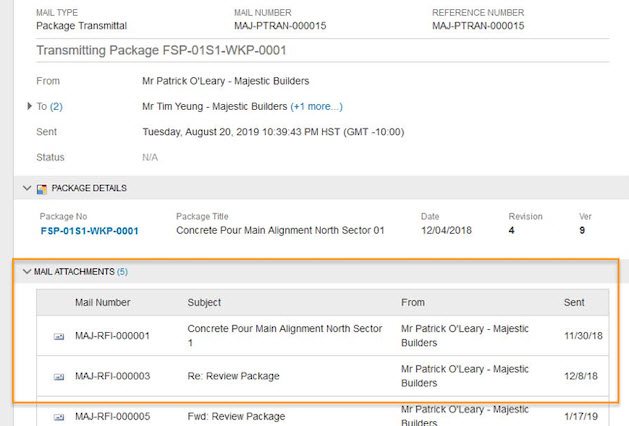Show the +1 more recipients link
This screenshot has width=629, height=426.
(317, 106)
